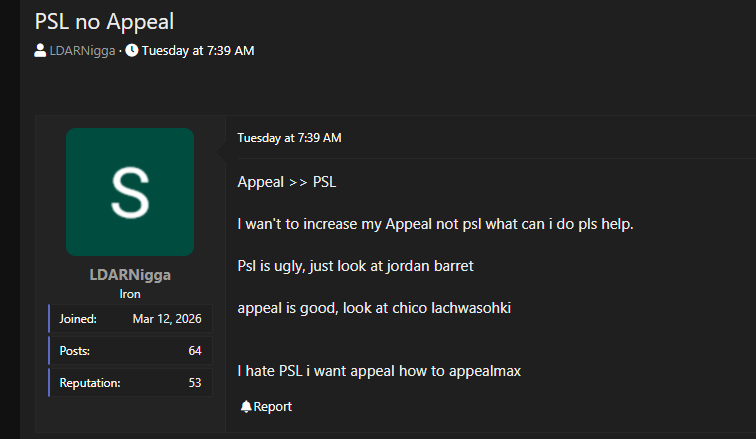Open the poster's Posts count of 64
756x439 pixels.
point(195,351)
